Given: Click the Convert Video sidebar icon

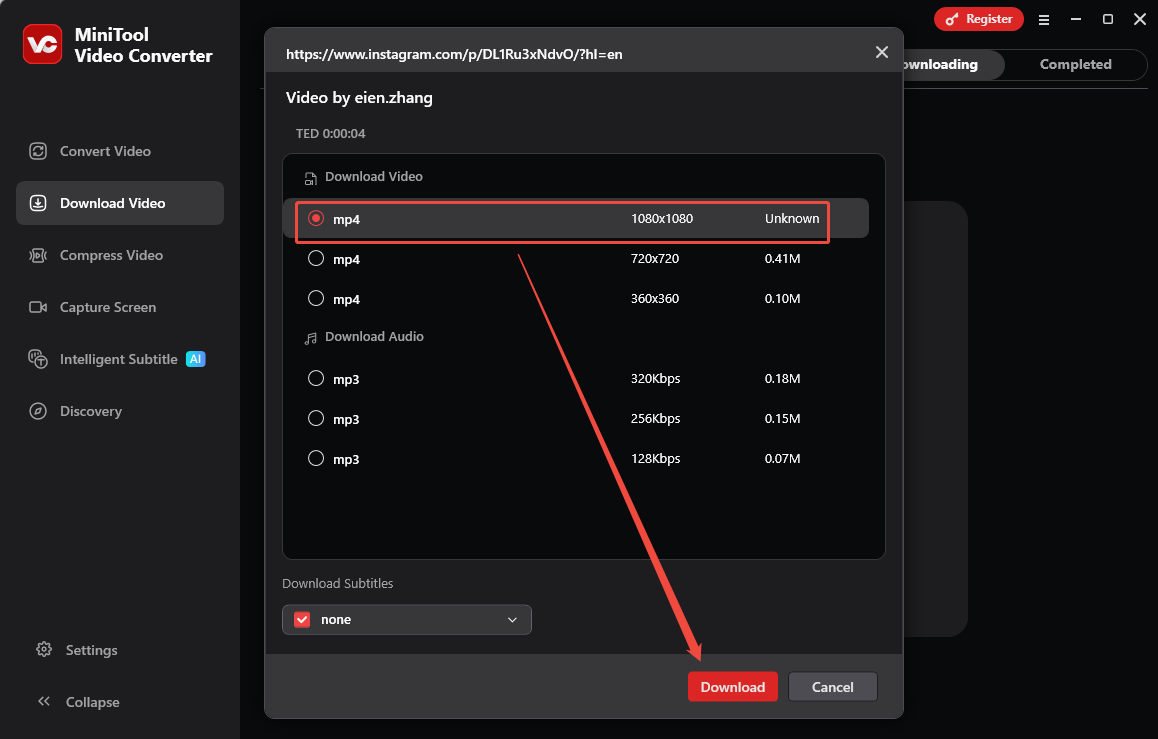Looking at the screenshot, I should click(x=38, y=151).
